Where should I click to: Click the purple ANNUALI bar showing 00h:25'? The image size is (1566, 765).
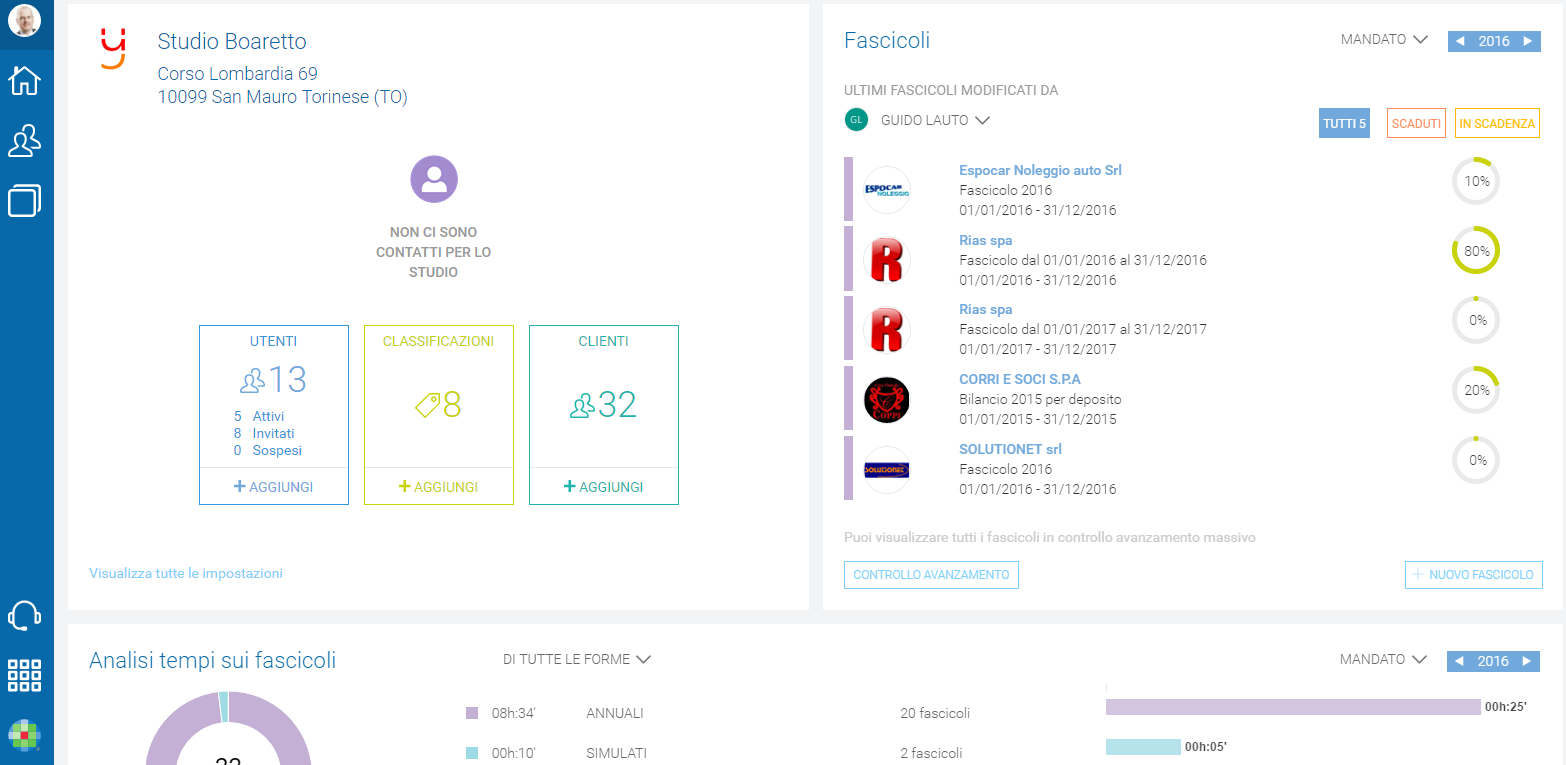(x=1293, y=707)
